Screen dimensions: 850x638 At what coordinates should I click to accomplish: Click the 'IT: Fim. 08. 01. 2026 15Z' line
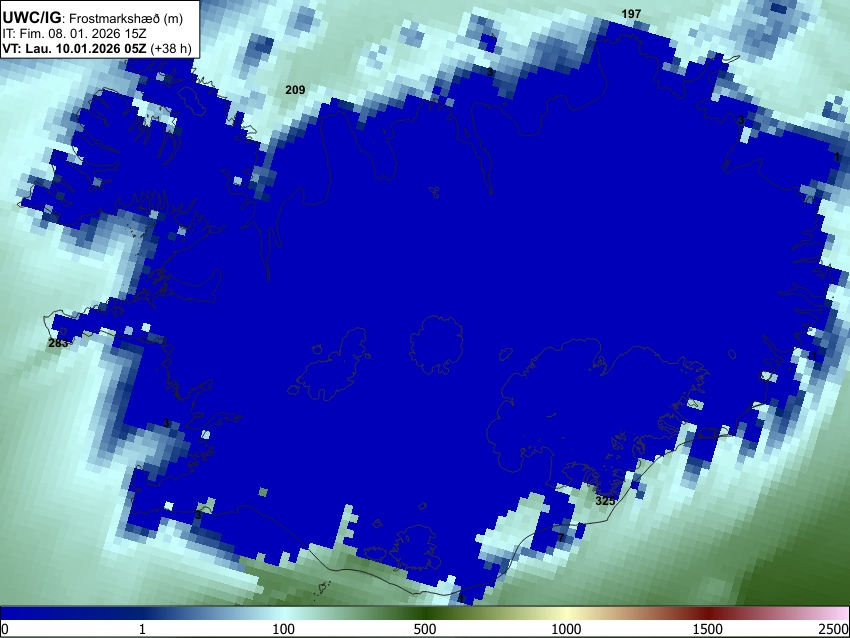(74, 34)
